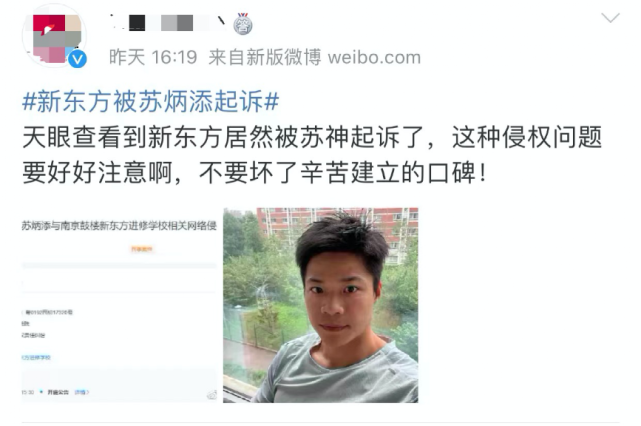Screen dimensions: 641x426
Task: Enlarge the selfie photo thumbnail
Action: click(x=320, y=305)
